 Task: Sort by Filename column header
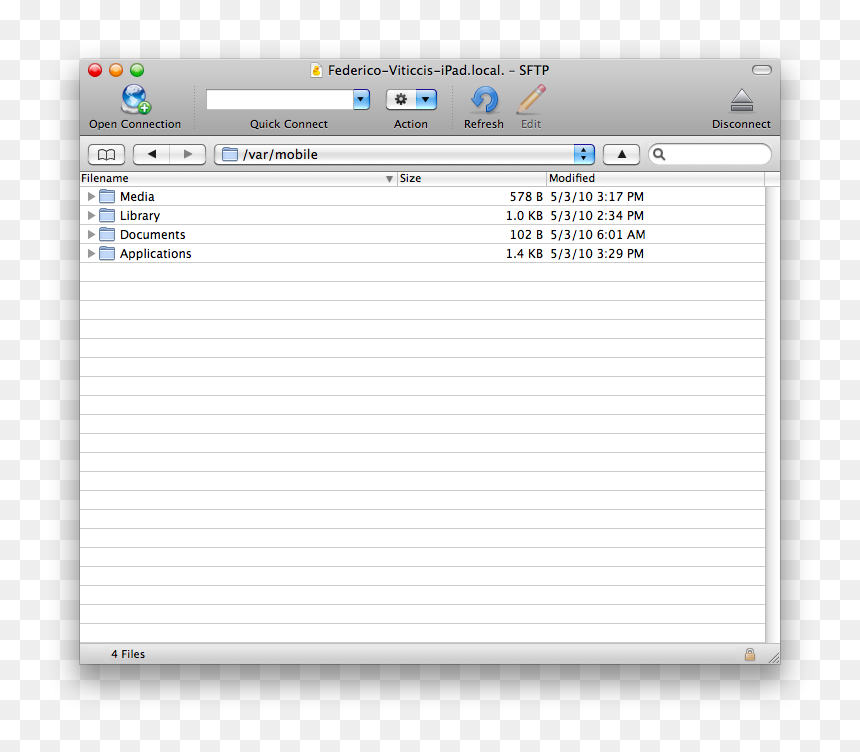(x=237, y=178)
